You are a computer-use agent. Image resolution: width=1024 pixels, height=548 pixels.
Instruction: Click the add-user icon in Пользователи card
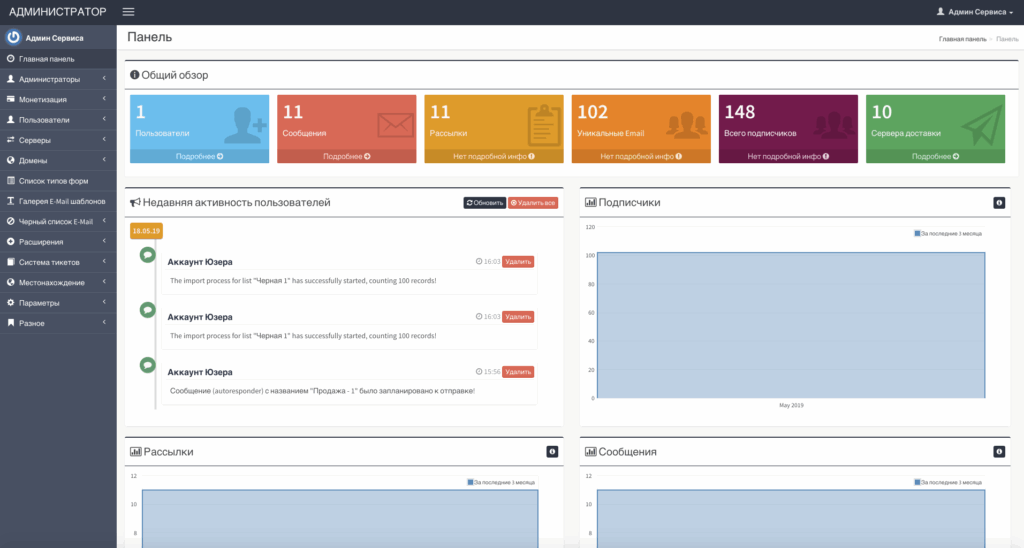245,125
